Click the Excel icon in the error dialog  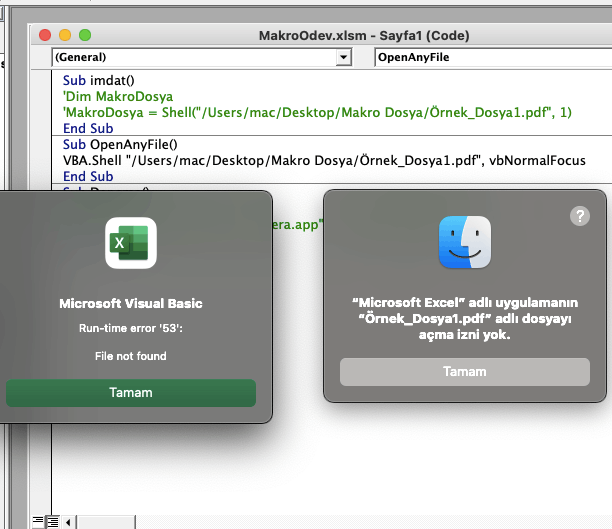(131, 243)
